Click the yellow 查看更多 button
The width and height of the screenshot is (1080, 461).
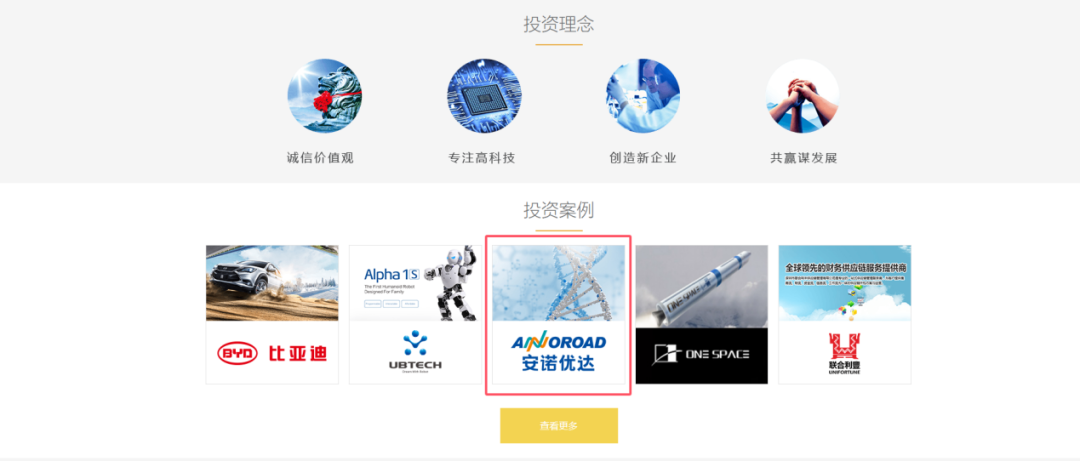pos(559,425)
